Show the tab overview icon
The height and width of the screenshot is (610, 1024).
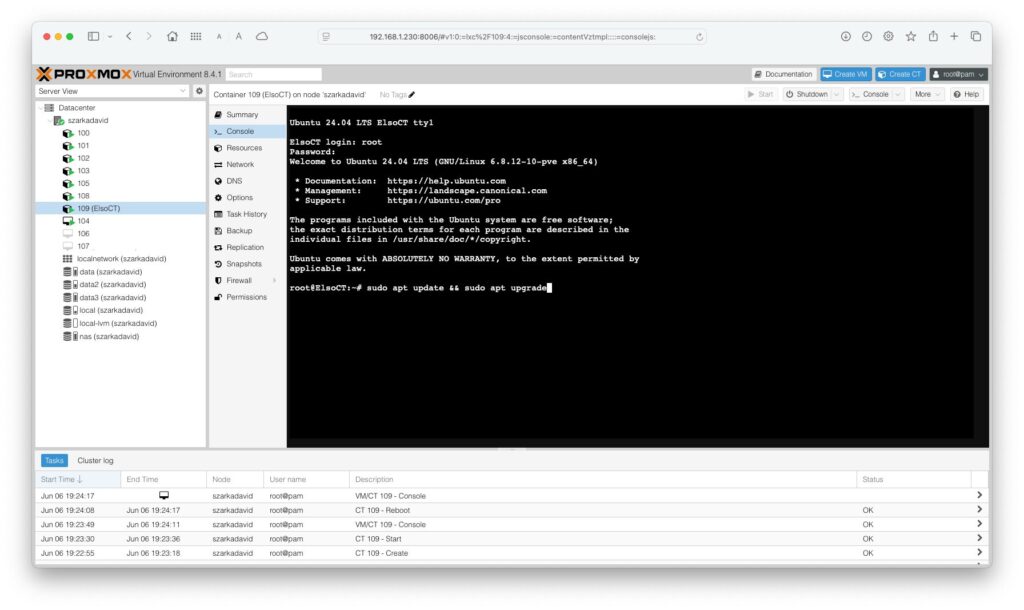coord(976,37)
